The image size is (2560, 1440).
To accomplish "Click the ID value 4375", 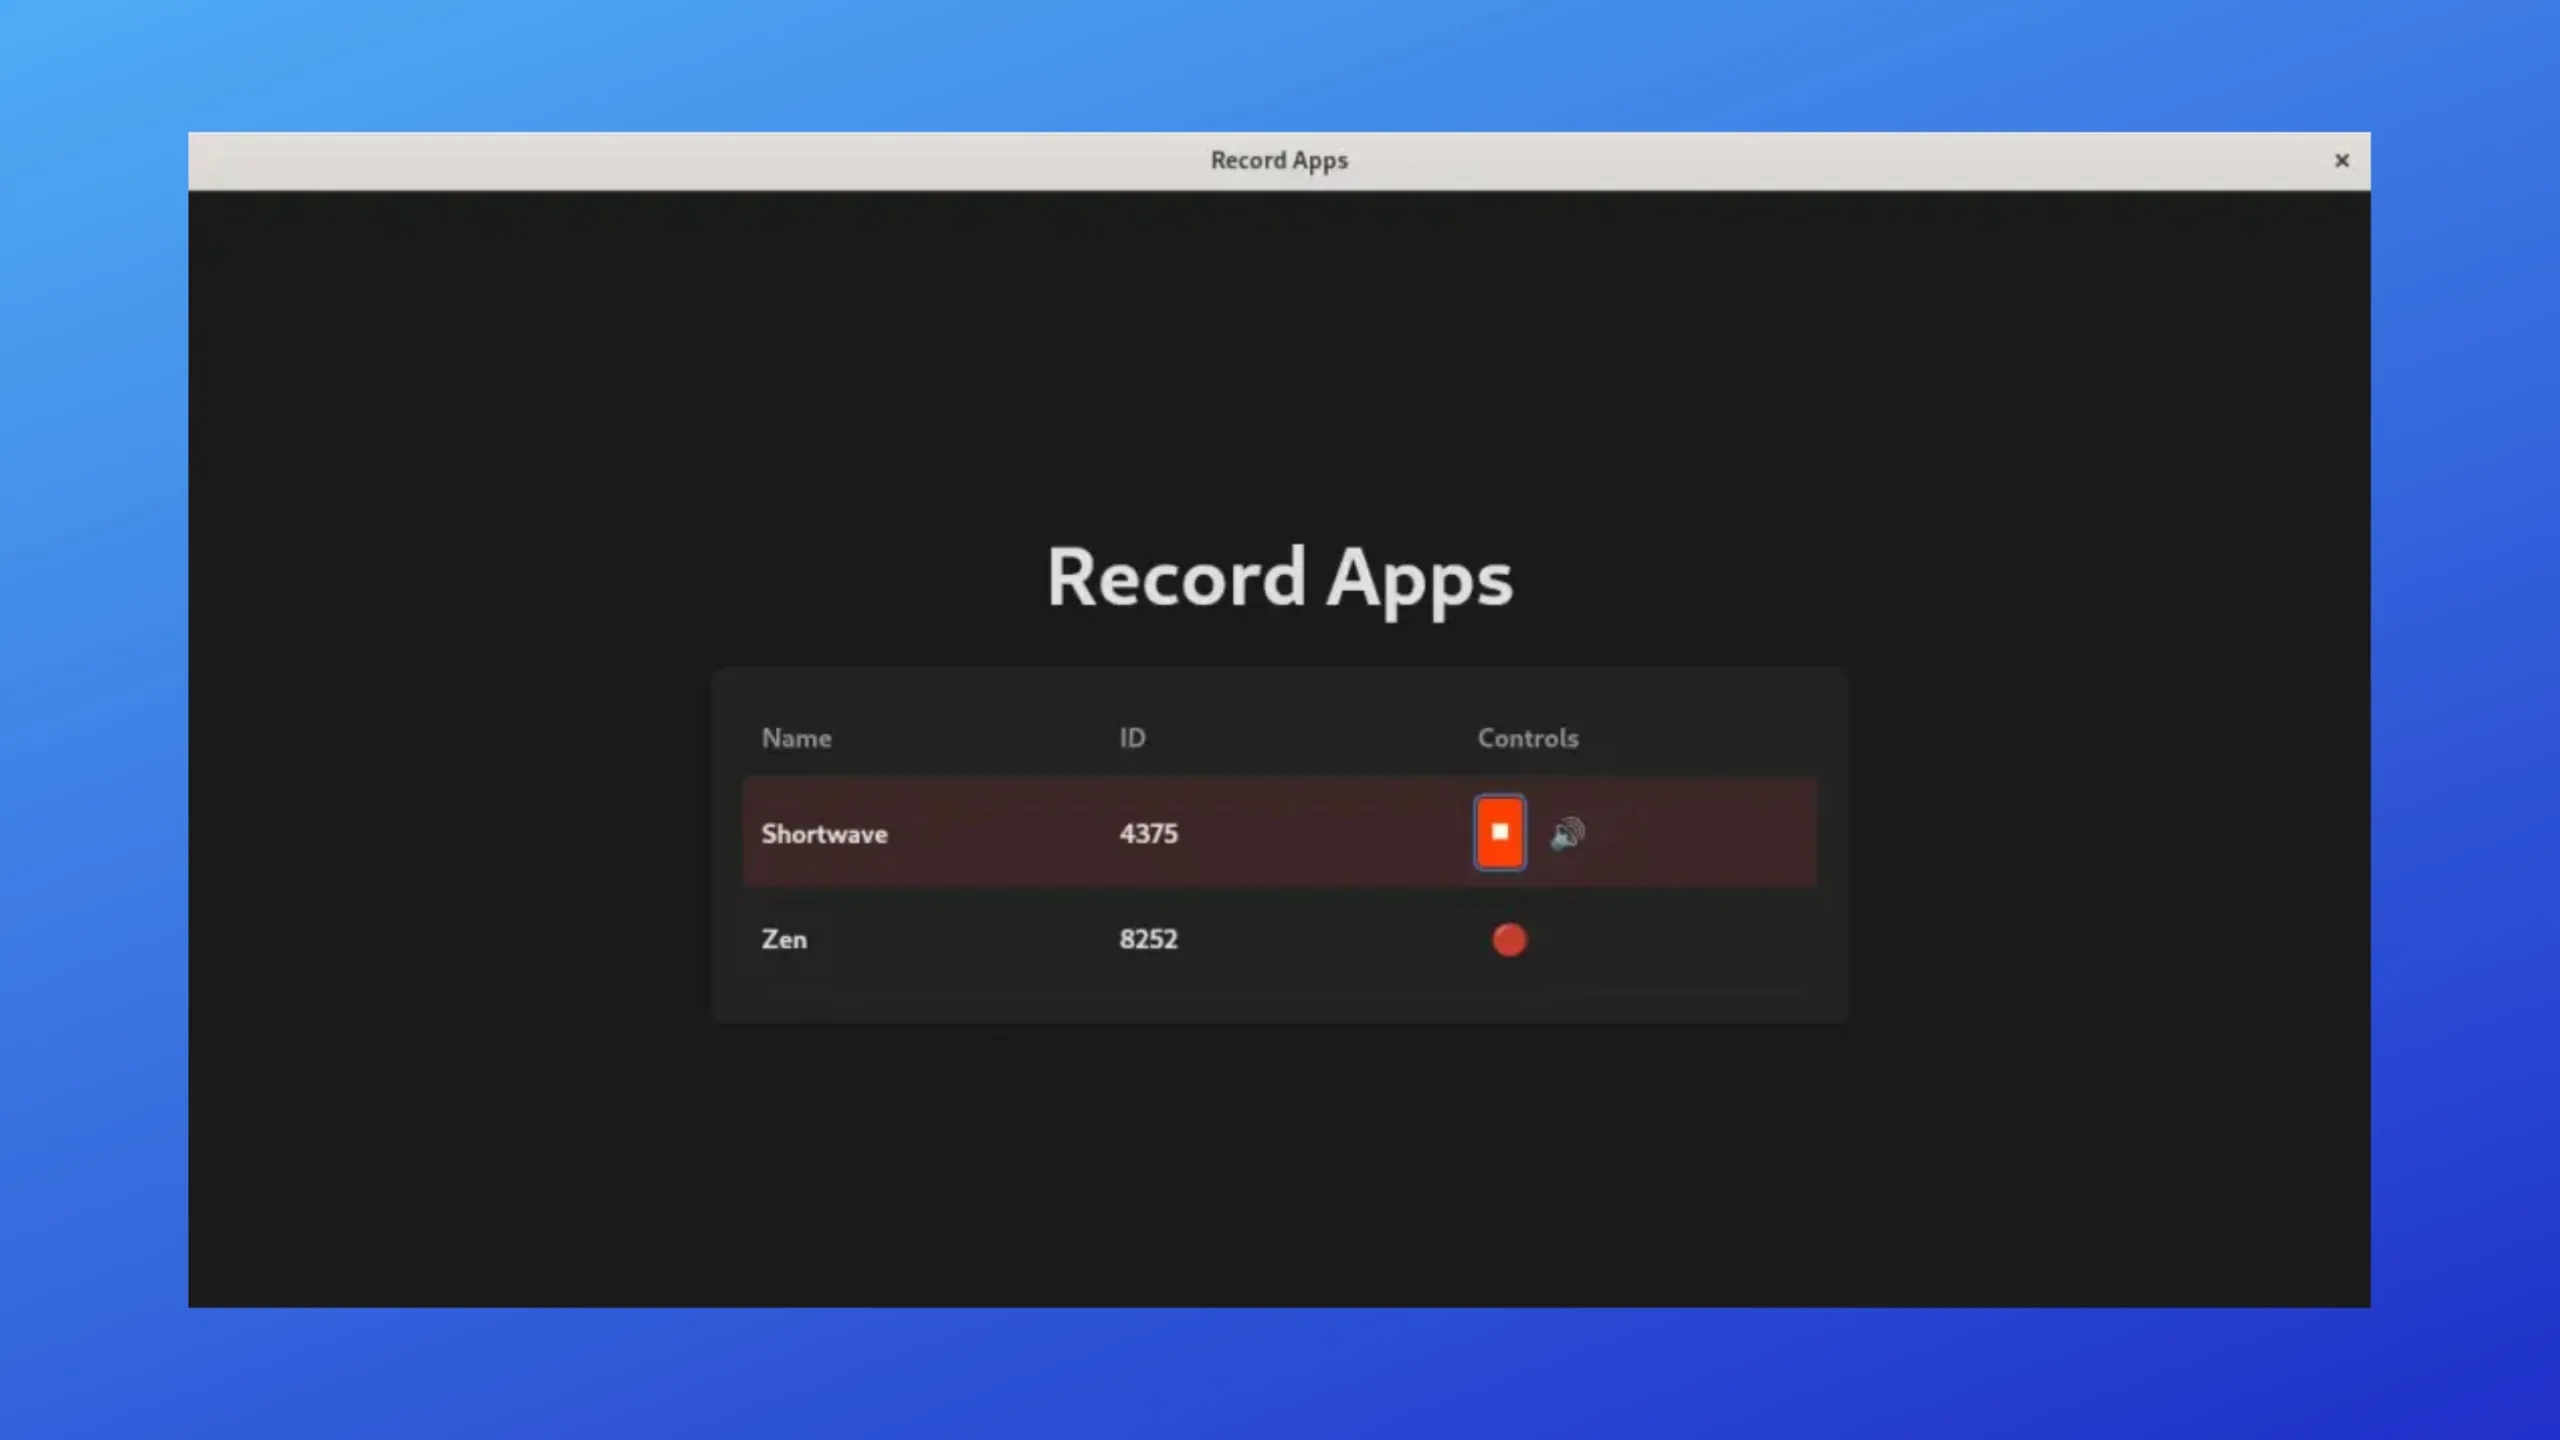I will [1148, 833].
